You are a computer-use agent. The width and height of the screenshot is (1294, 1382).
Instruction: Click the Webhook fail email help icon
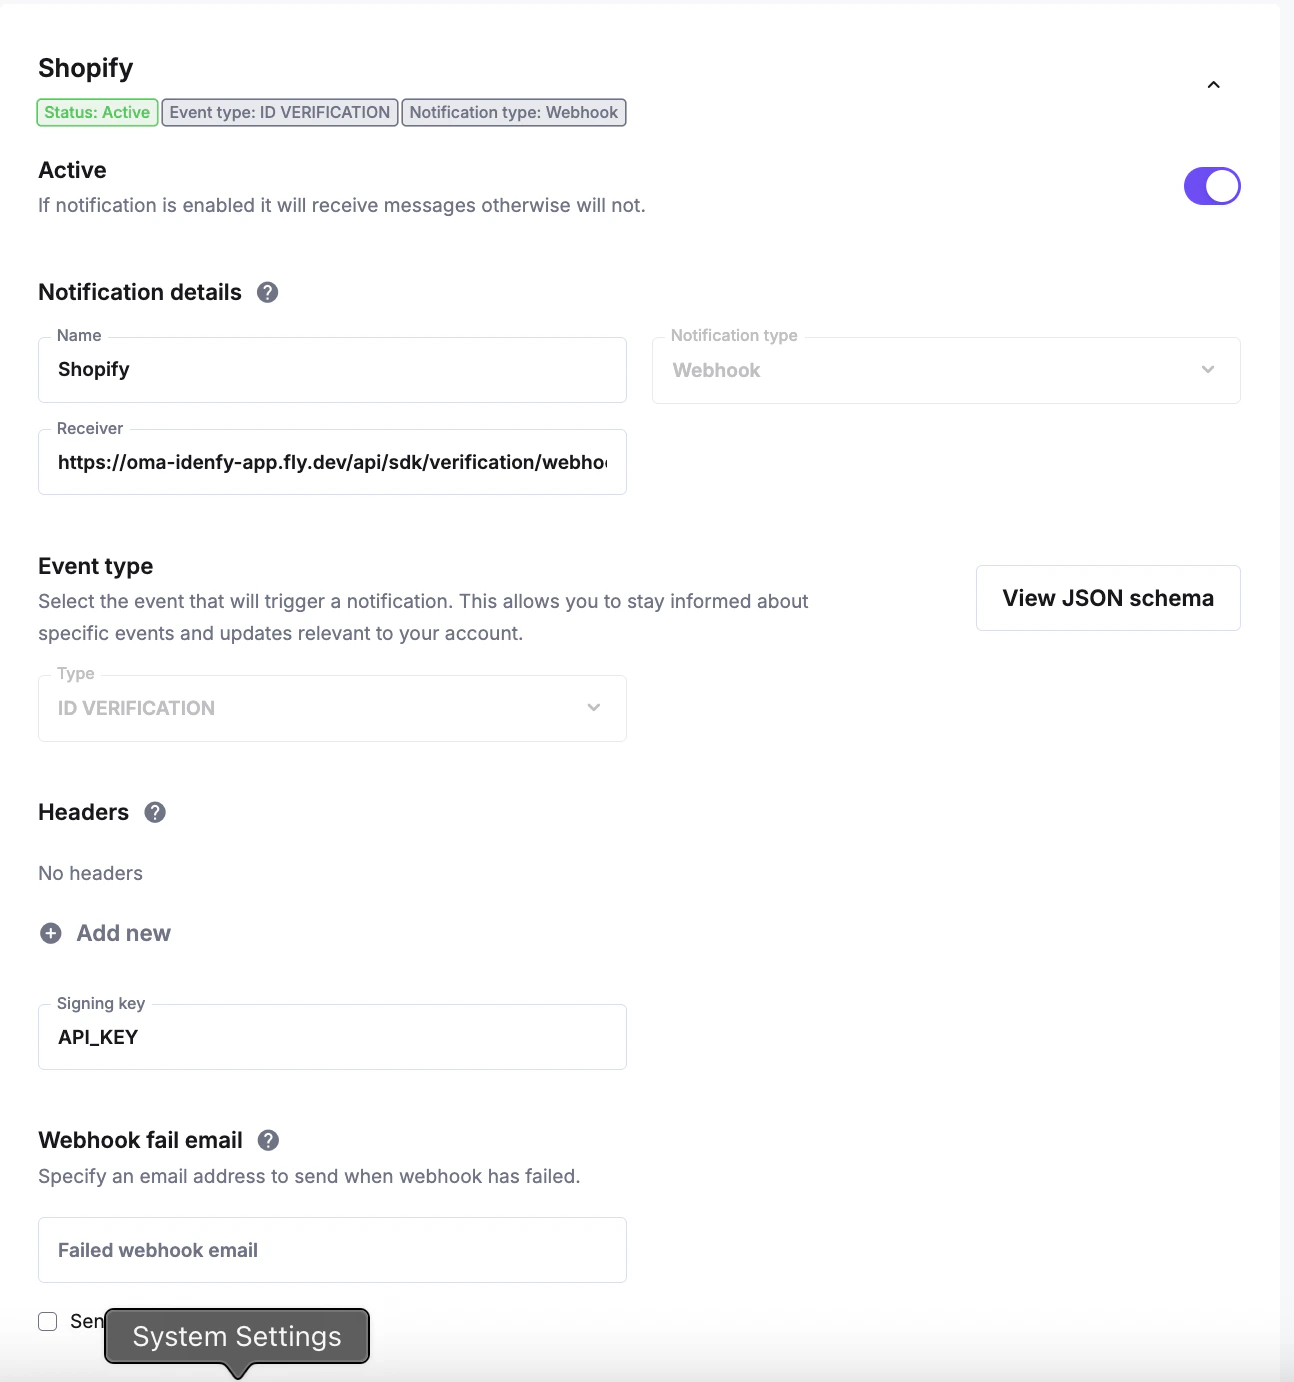[x=267, y=1140]
